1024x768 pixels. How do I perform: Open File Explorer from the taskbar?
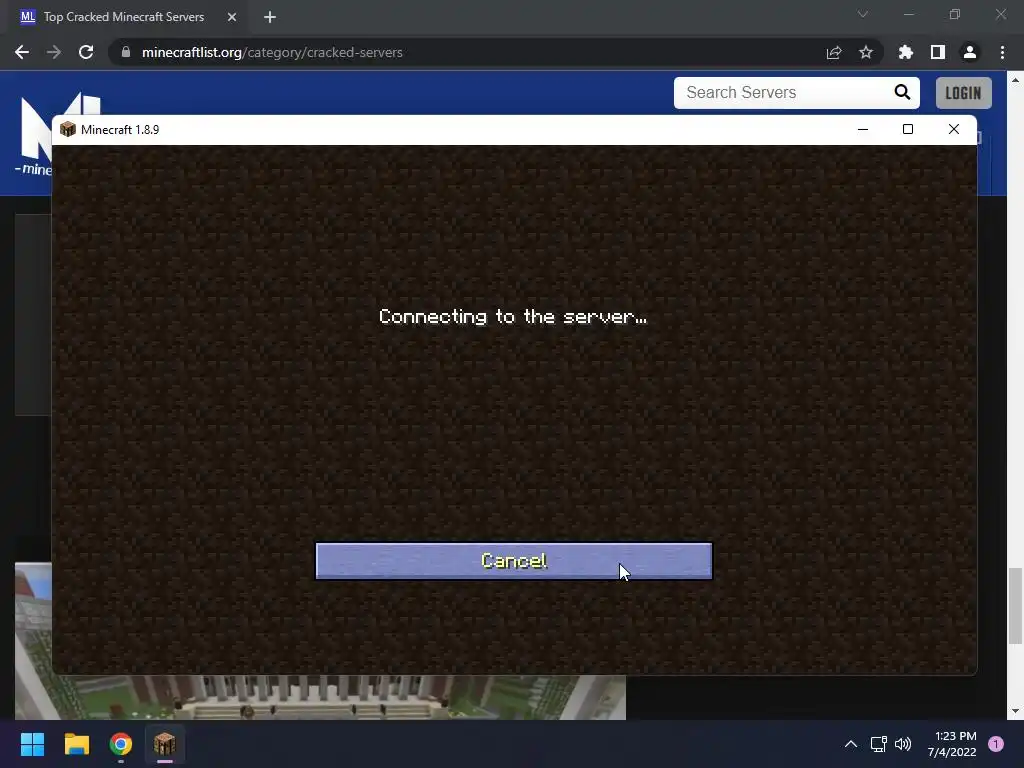point(76,744)
